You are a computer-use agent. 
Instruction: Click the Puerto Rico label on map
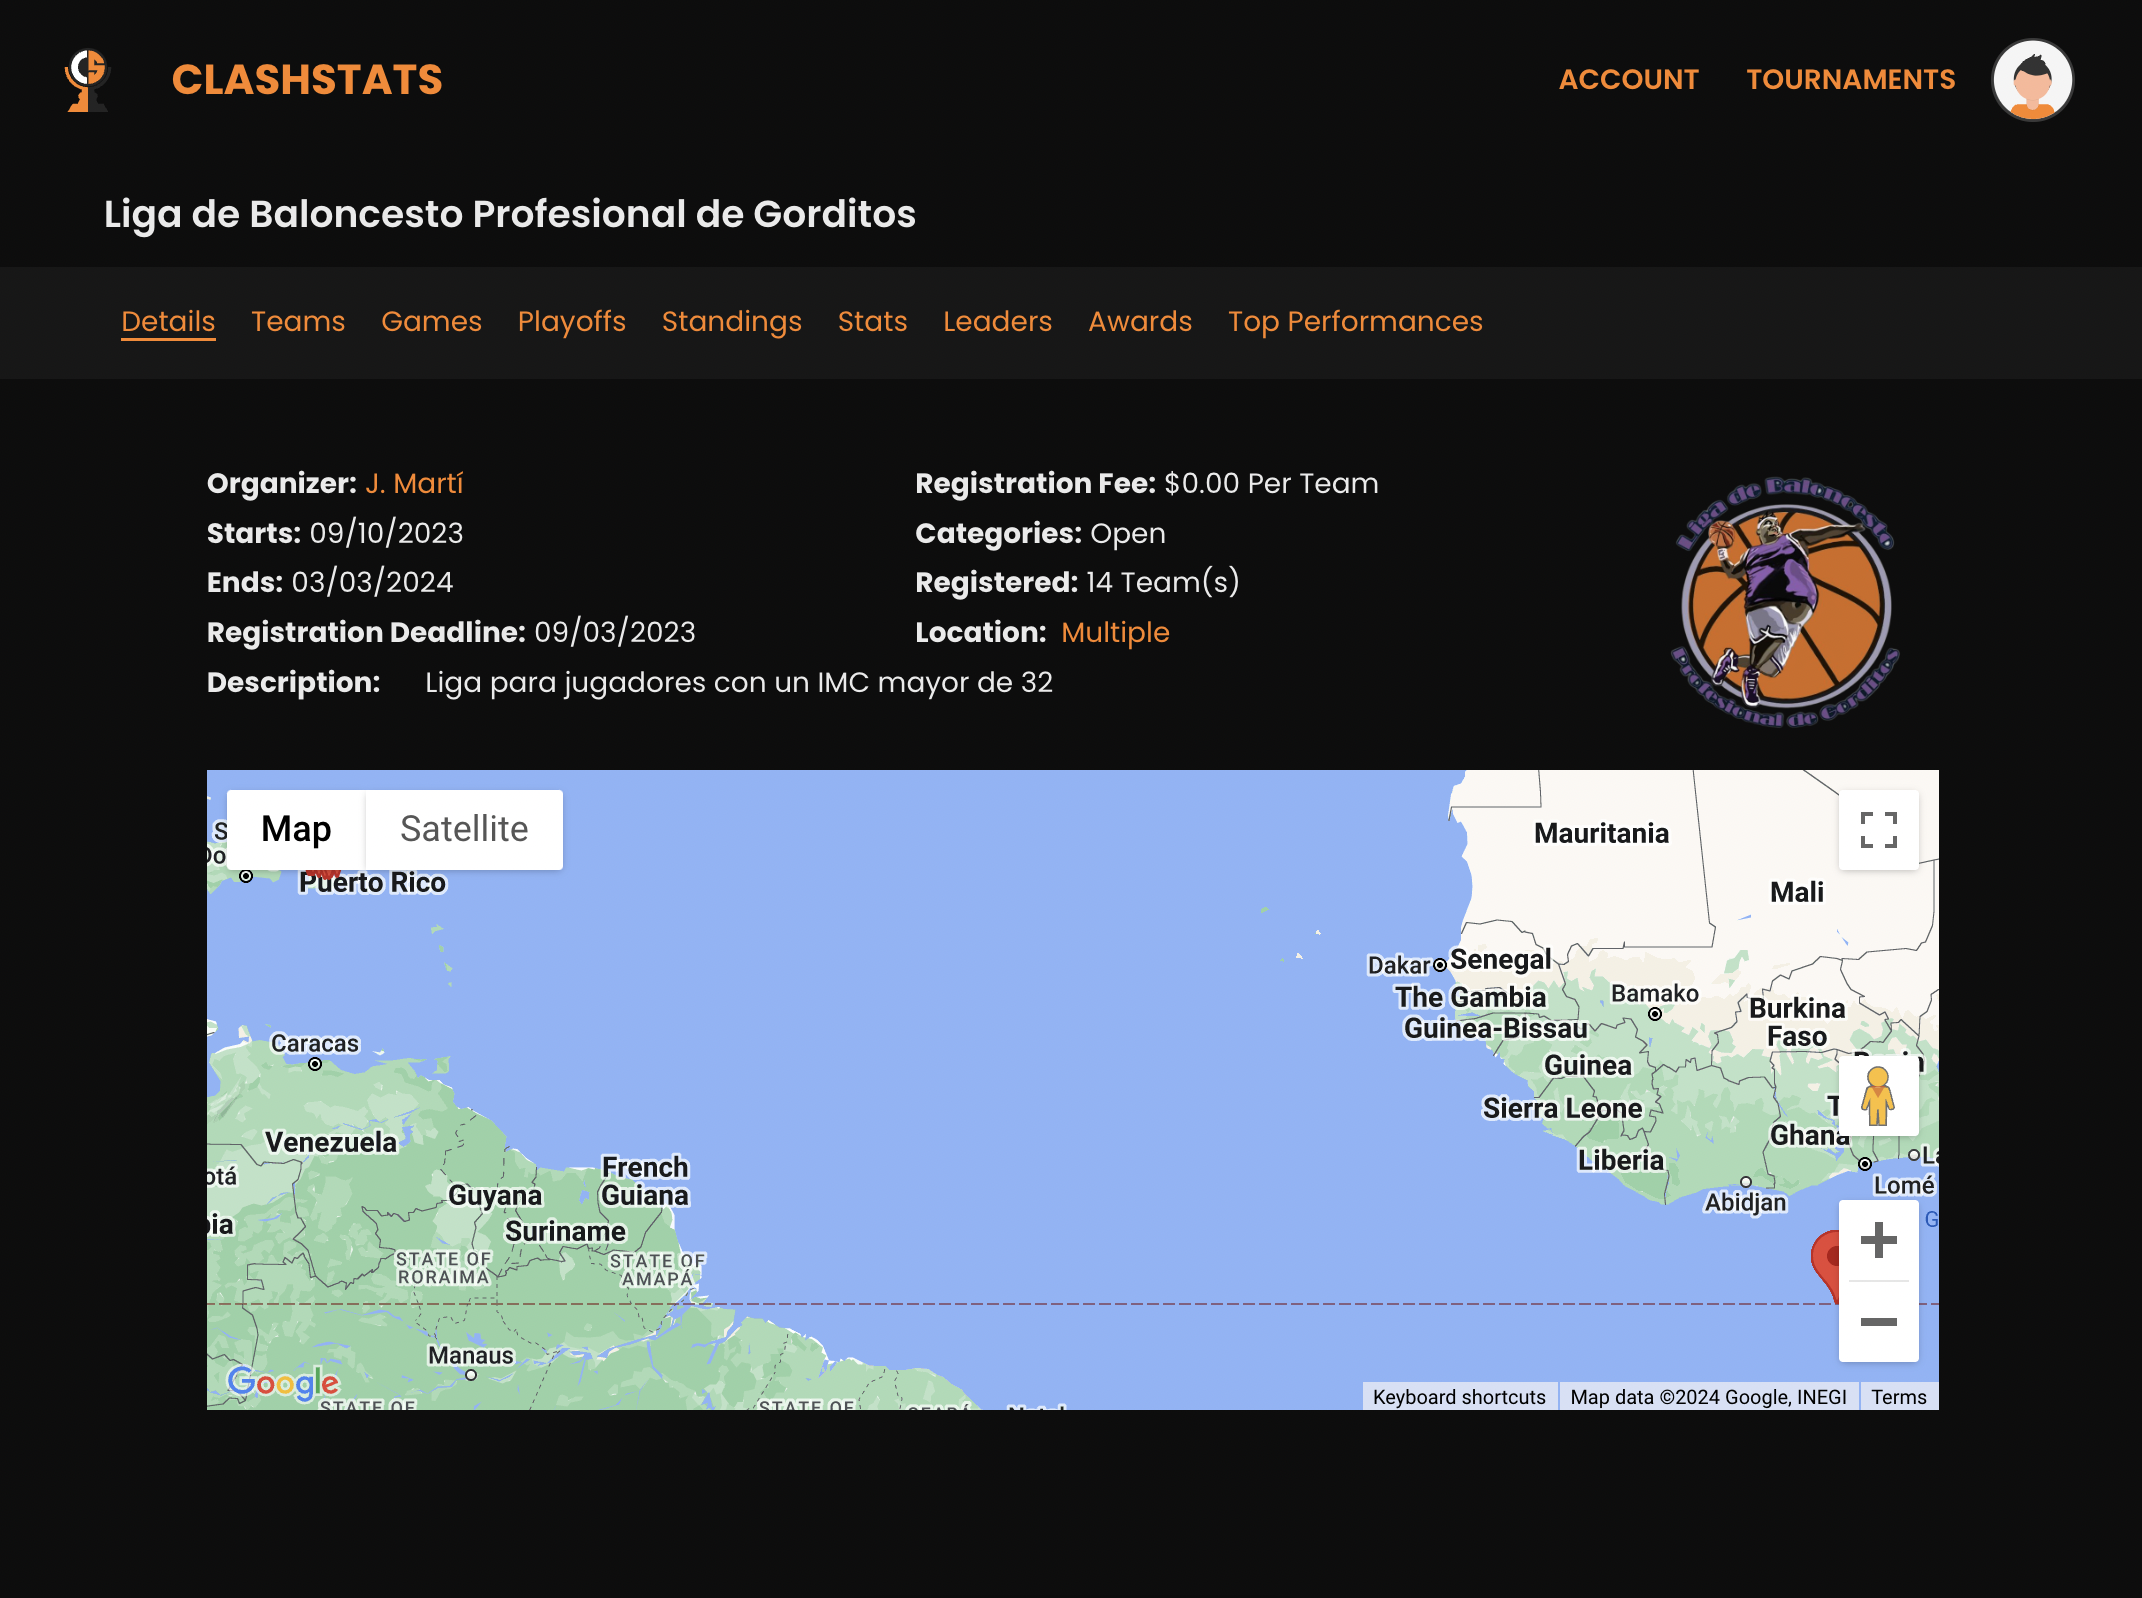[x=372, y=883]
